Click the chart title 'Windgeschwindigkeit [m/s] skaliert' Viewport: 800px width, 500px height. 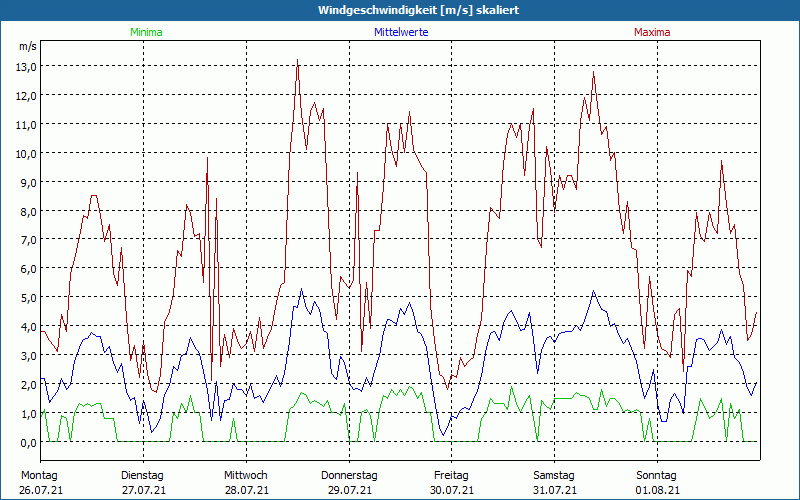418,10
